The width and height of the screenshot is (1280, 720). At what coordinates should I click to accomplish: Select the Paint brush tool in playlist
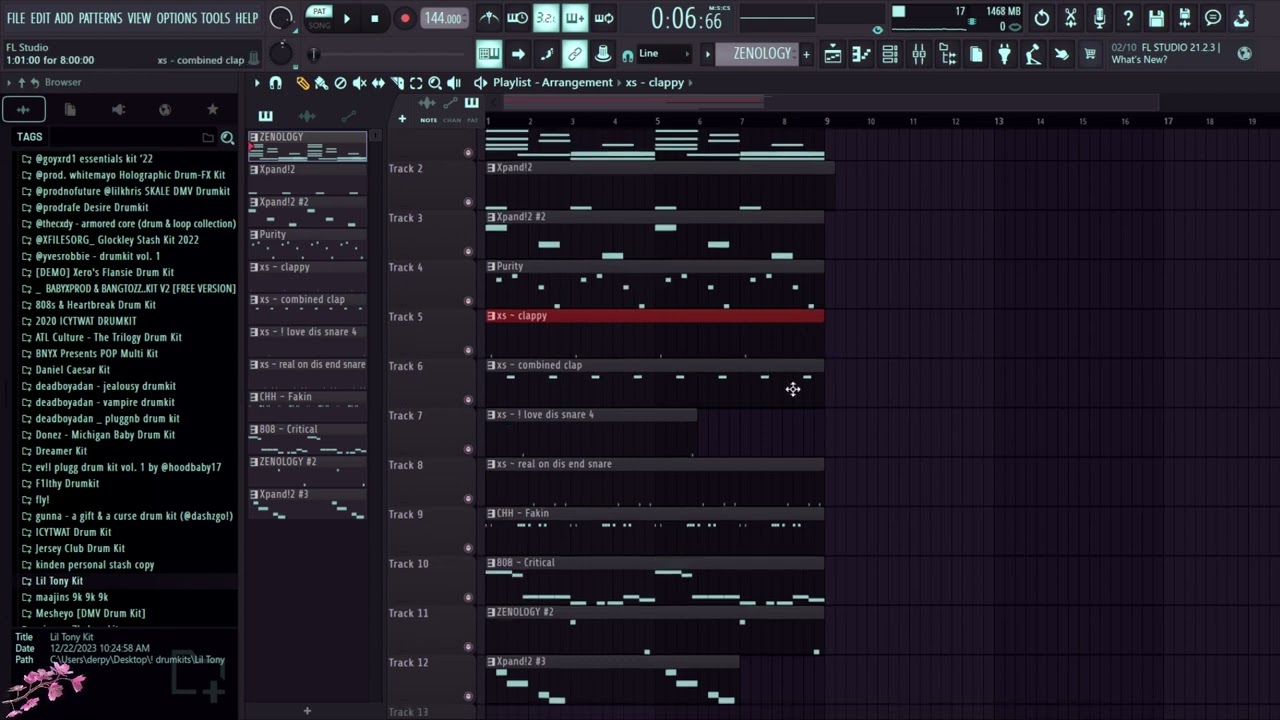tap(321, 83)
